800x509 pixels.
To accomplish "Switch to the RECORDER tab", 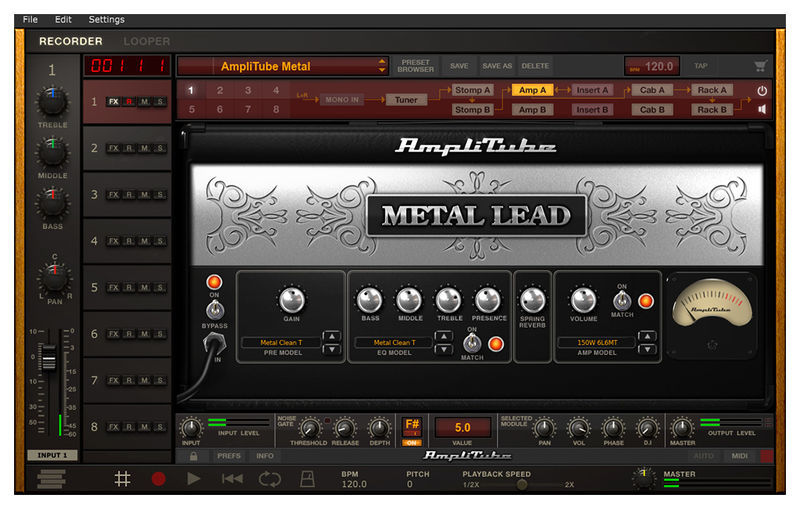I will coord(71,41).
